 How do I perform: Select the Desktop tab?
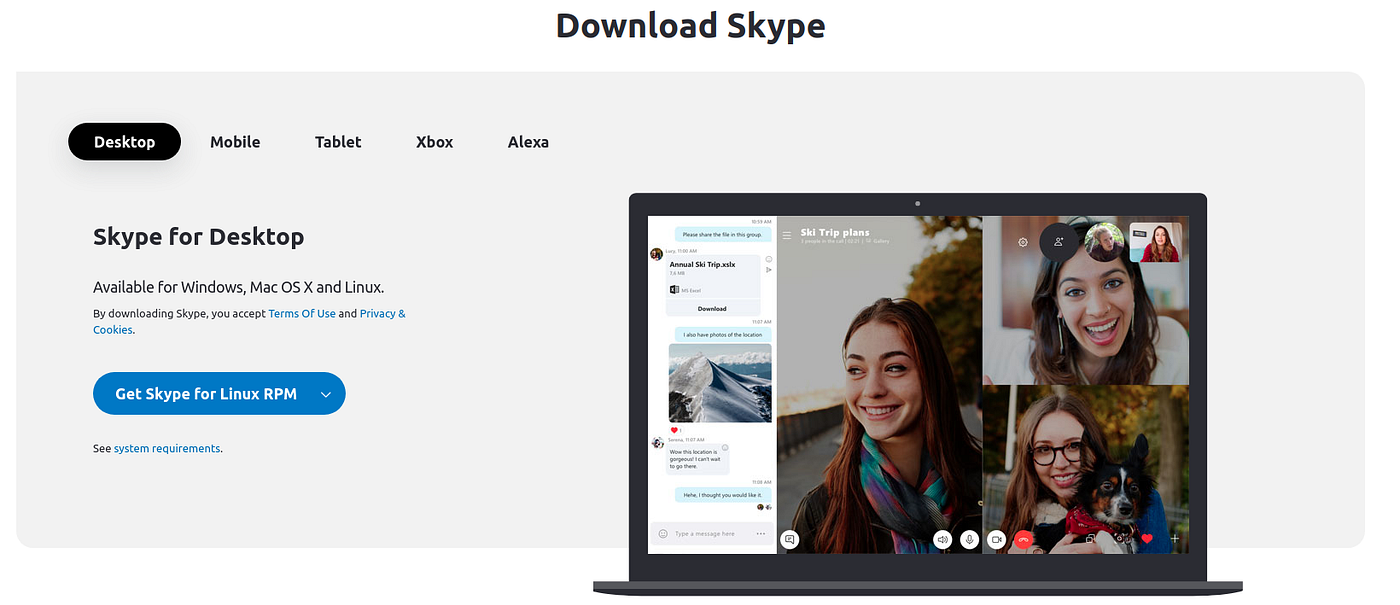[x=124, y=142]
